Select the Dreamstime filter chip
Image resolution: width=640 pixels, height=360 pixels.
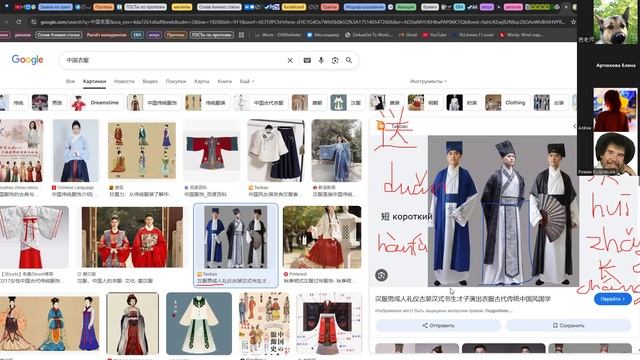pyautogui.click(x=96, y=103)
